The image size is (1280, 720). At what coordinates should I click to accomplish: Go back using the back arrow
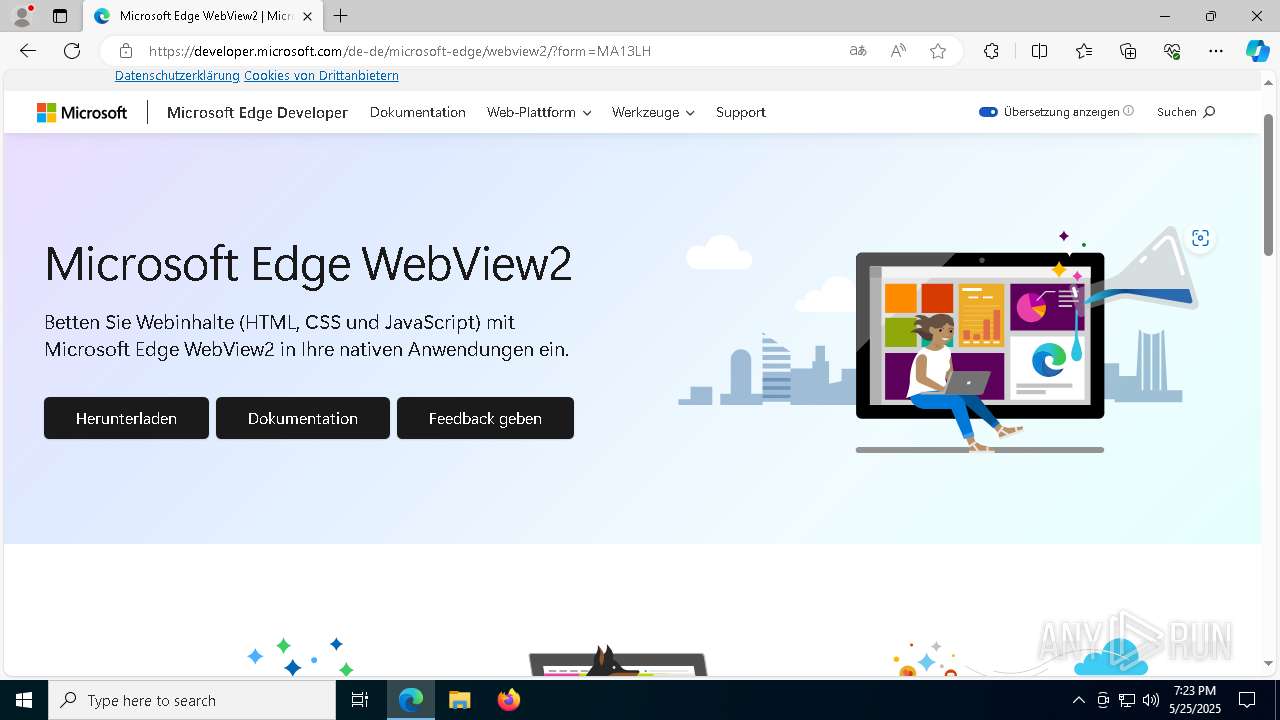point(28,51)
